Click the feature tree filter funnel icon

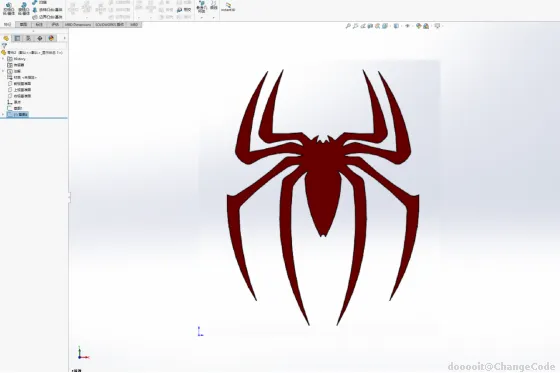tap(4, 46)
